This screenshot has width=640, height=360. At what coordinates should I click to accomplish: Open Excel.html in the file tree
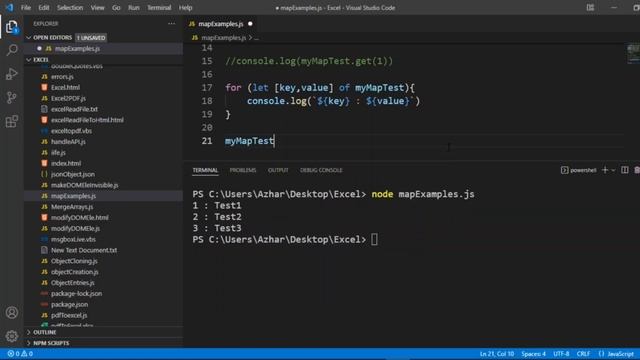click(x=65, y=87)
